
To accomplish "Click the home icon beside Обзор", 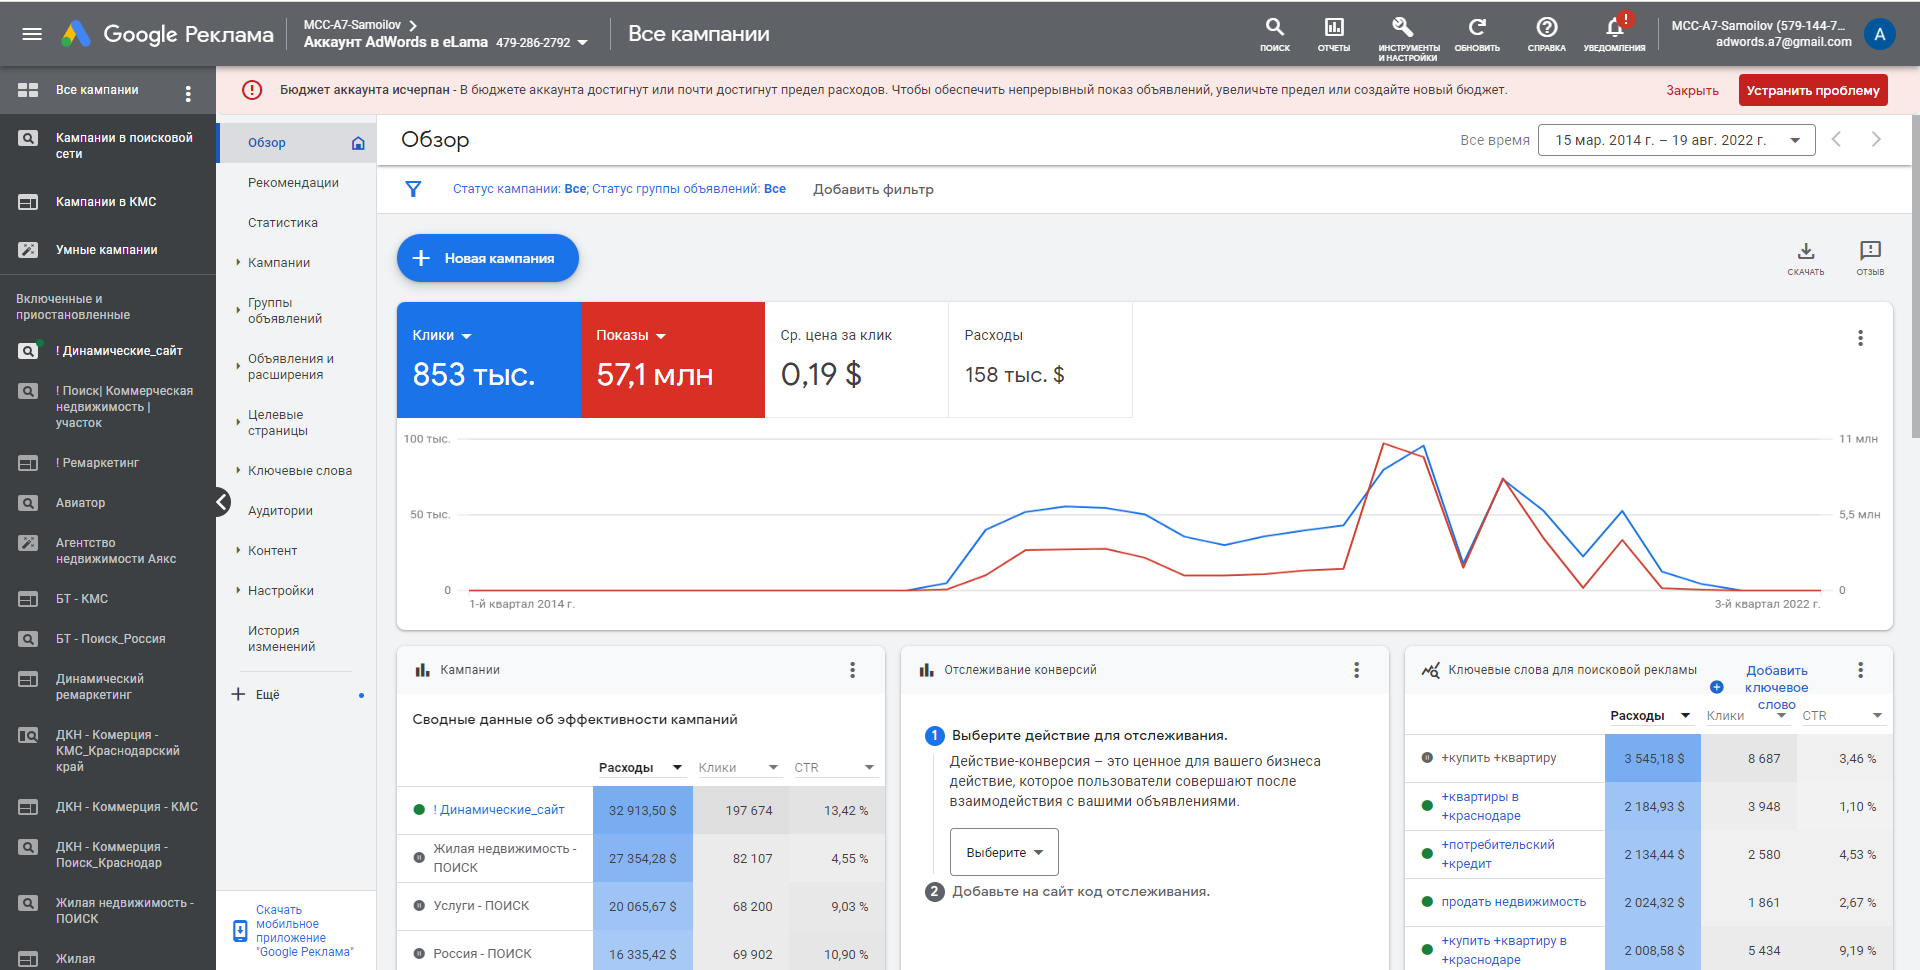I will 358,143.
